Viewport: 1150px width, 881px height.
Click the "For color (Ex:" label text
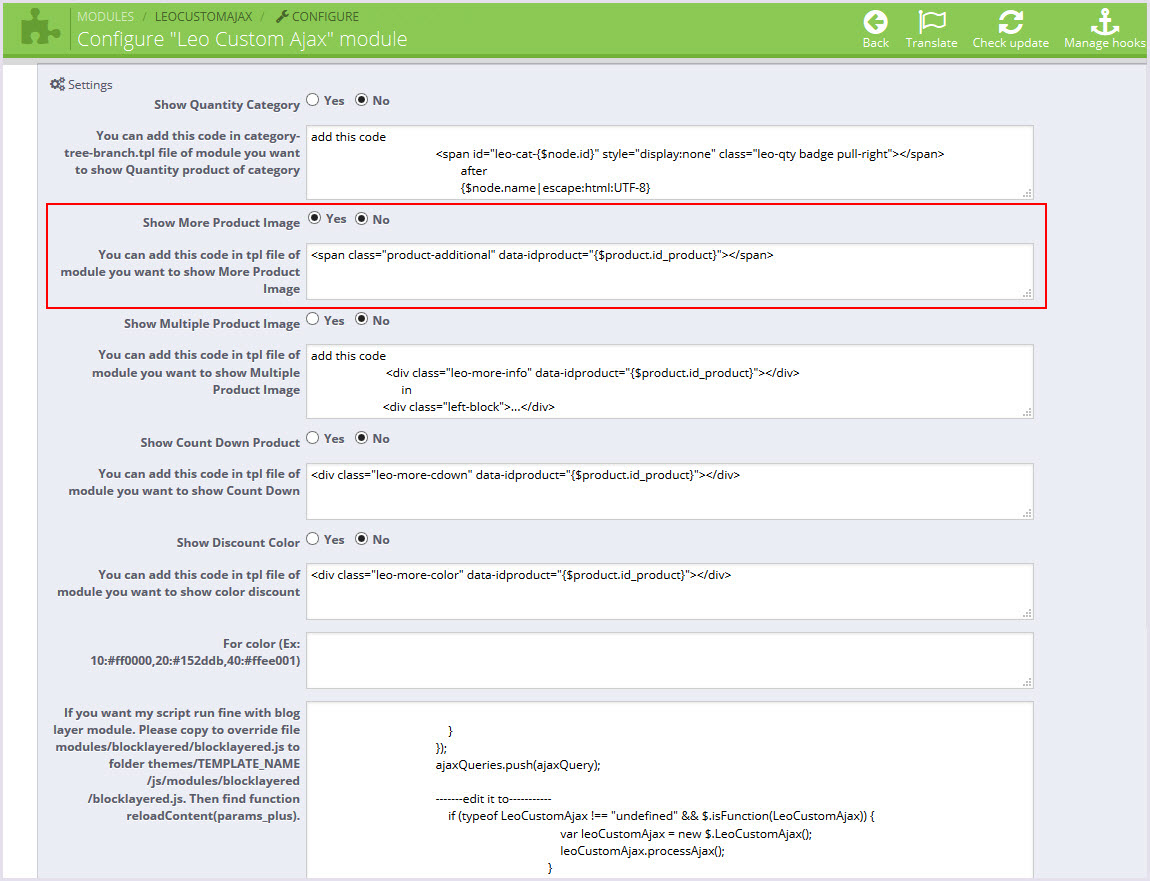click(261, 643)
